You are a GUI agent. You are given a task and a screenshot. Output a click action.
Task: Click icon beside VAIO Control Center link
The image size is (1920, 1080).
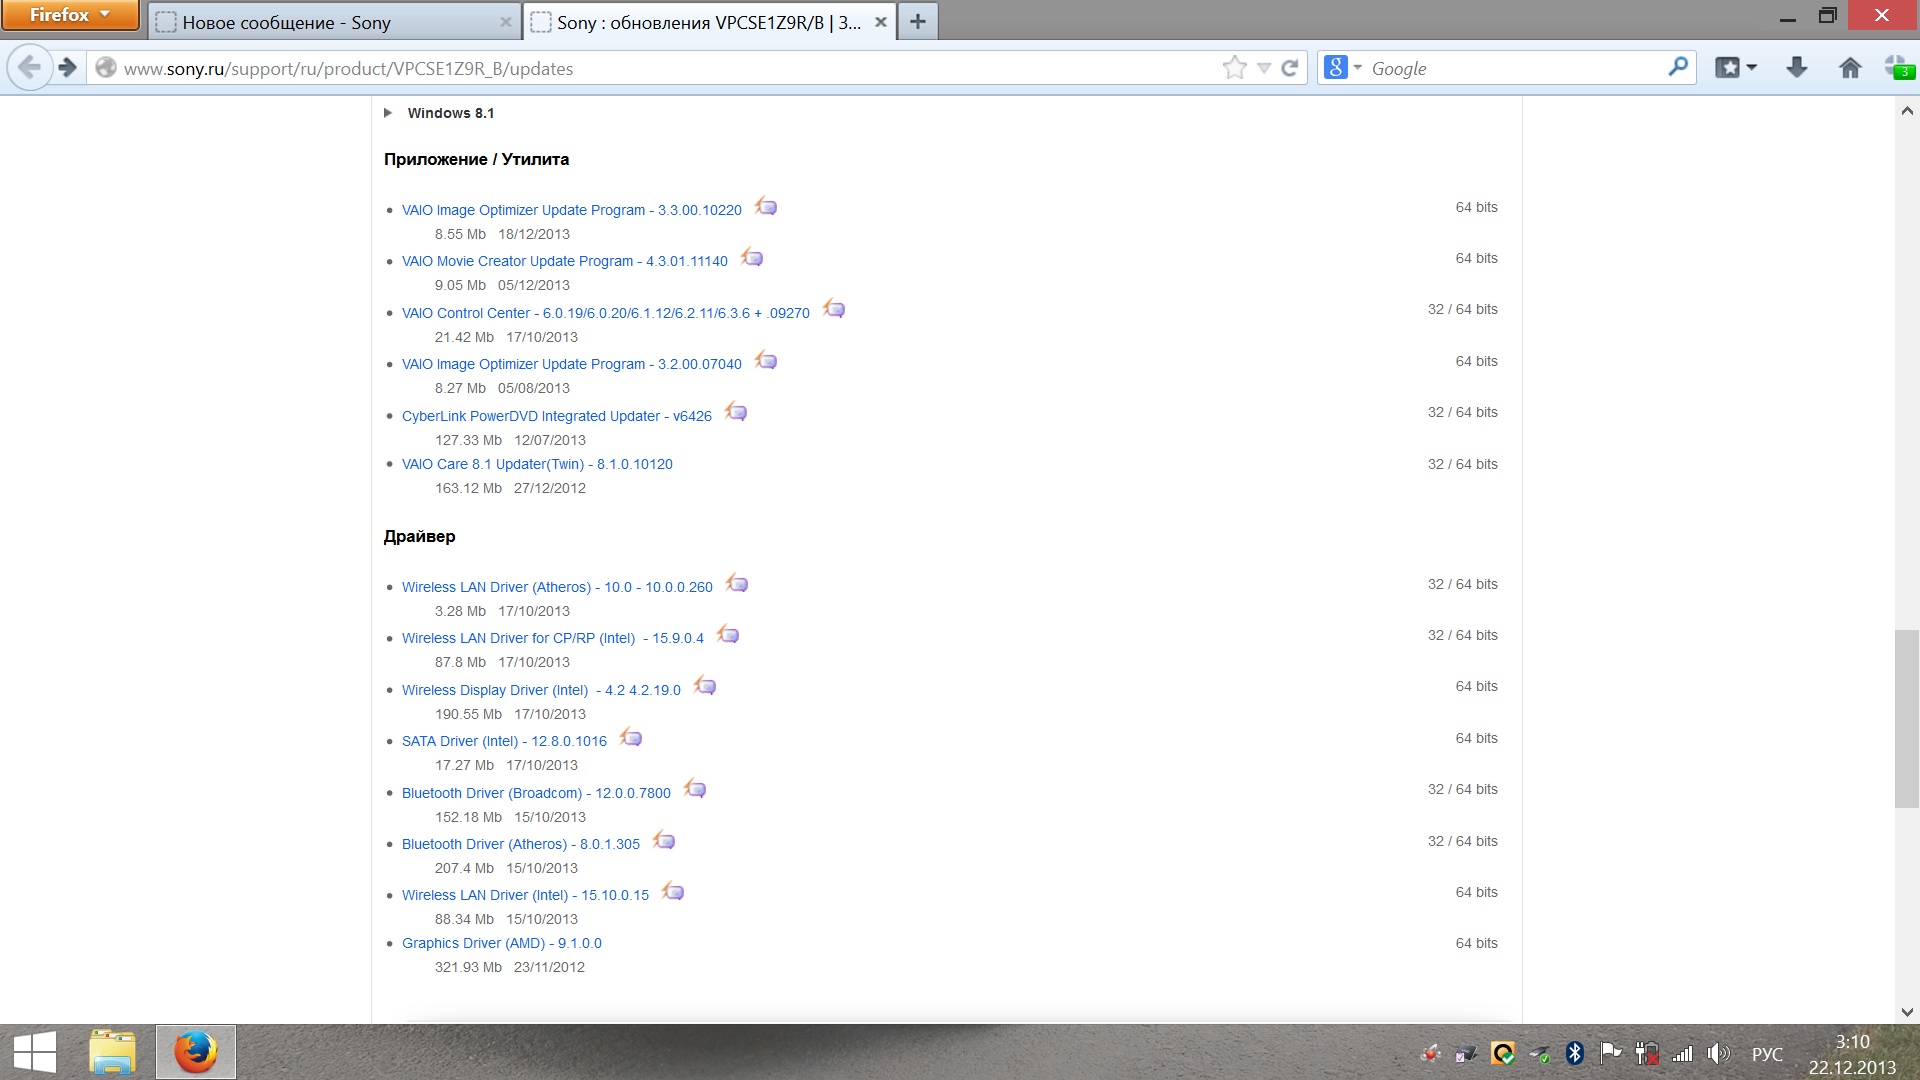834,310
